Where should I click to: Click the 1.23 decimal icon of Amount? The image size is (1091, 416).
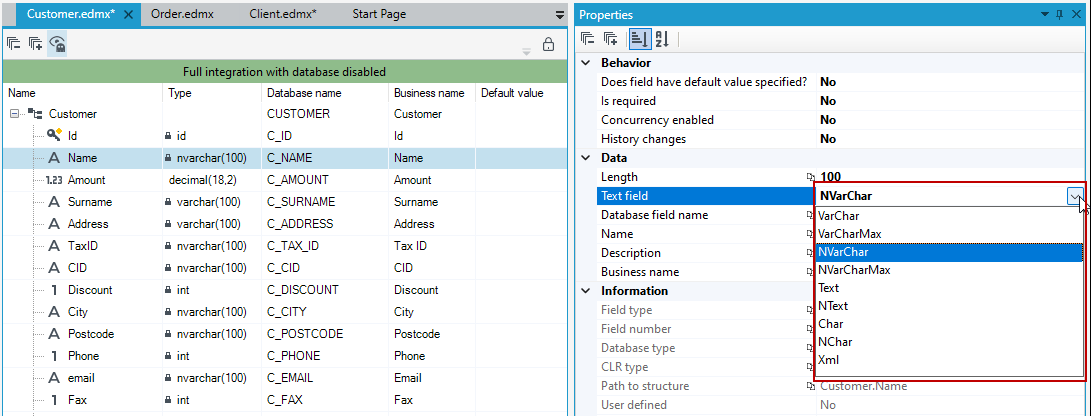coord(54,180)
